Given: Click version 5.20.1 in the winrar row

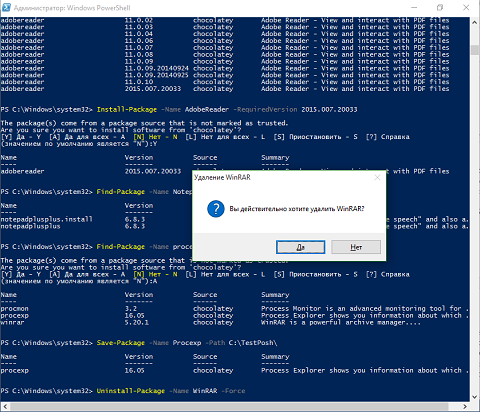Looking at the screenshot, I should pos(137,322).
